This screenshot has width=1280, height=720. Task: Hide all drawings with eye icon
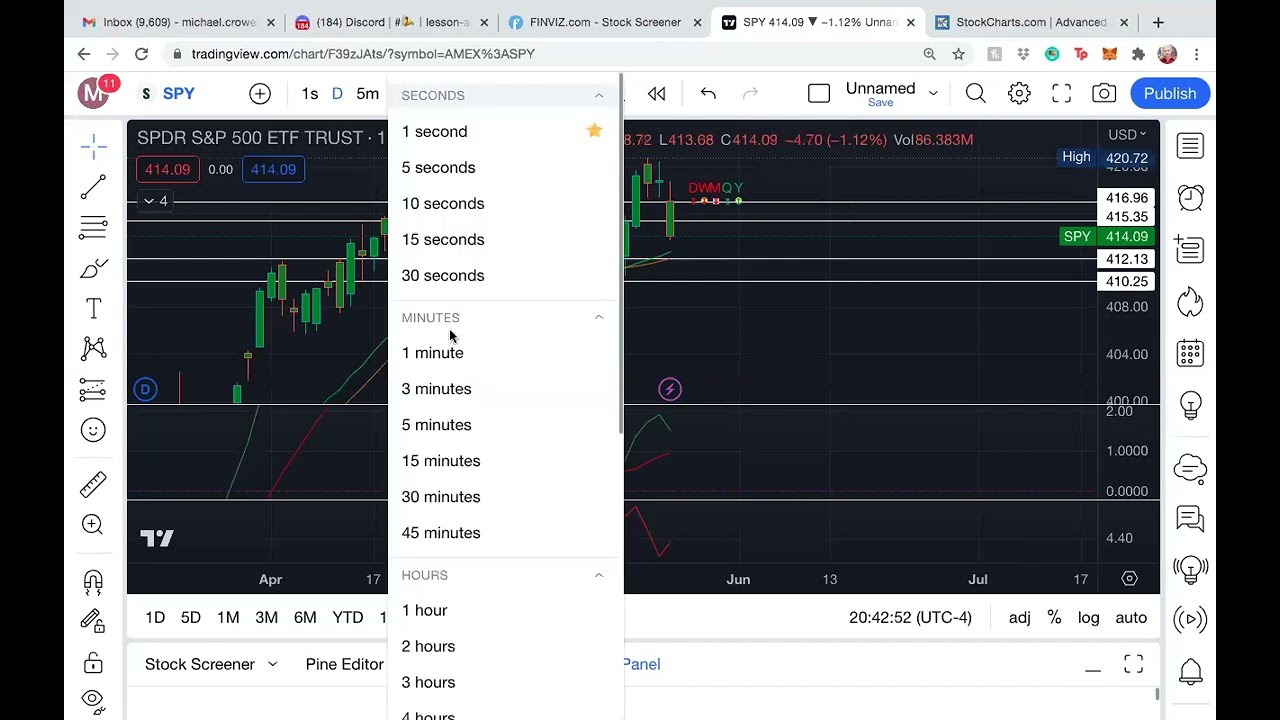93,700
